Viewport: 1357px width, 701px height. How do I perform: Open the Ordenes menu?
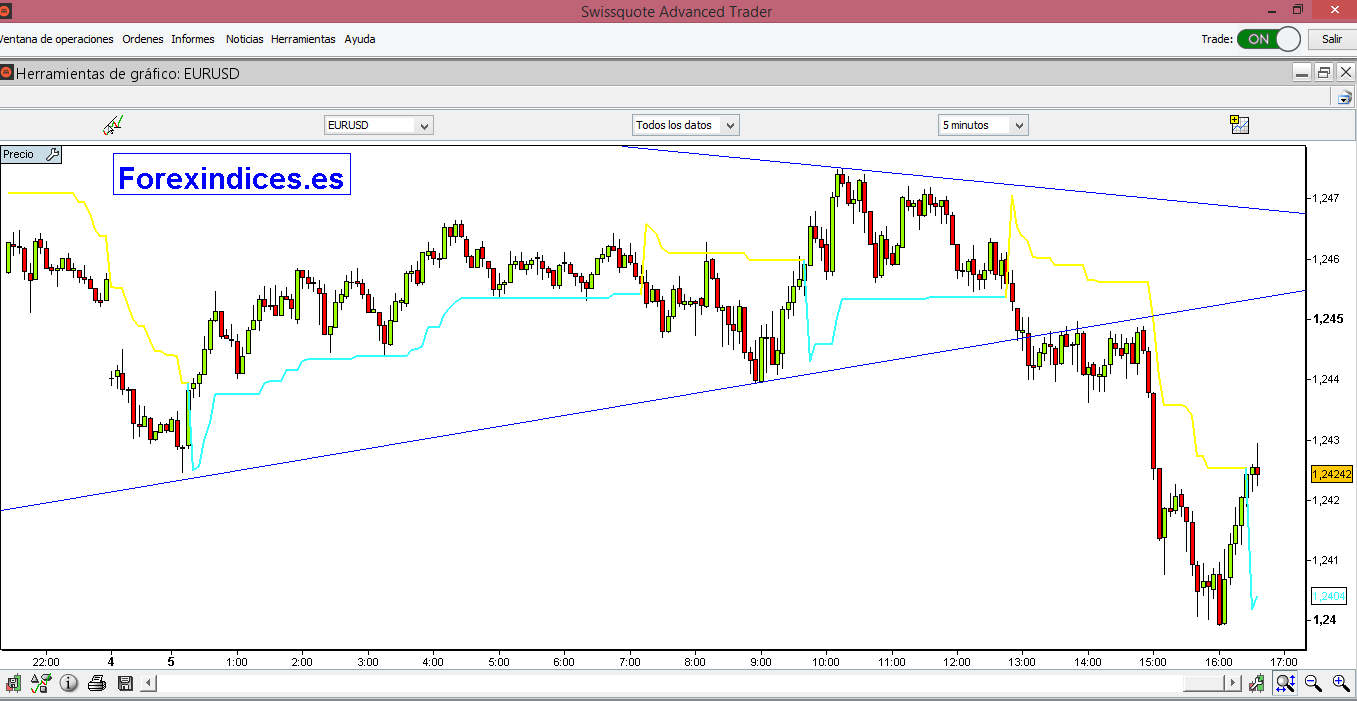[143, 39]
